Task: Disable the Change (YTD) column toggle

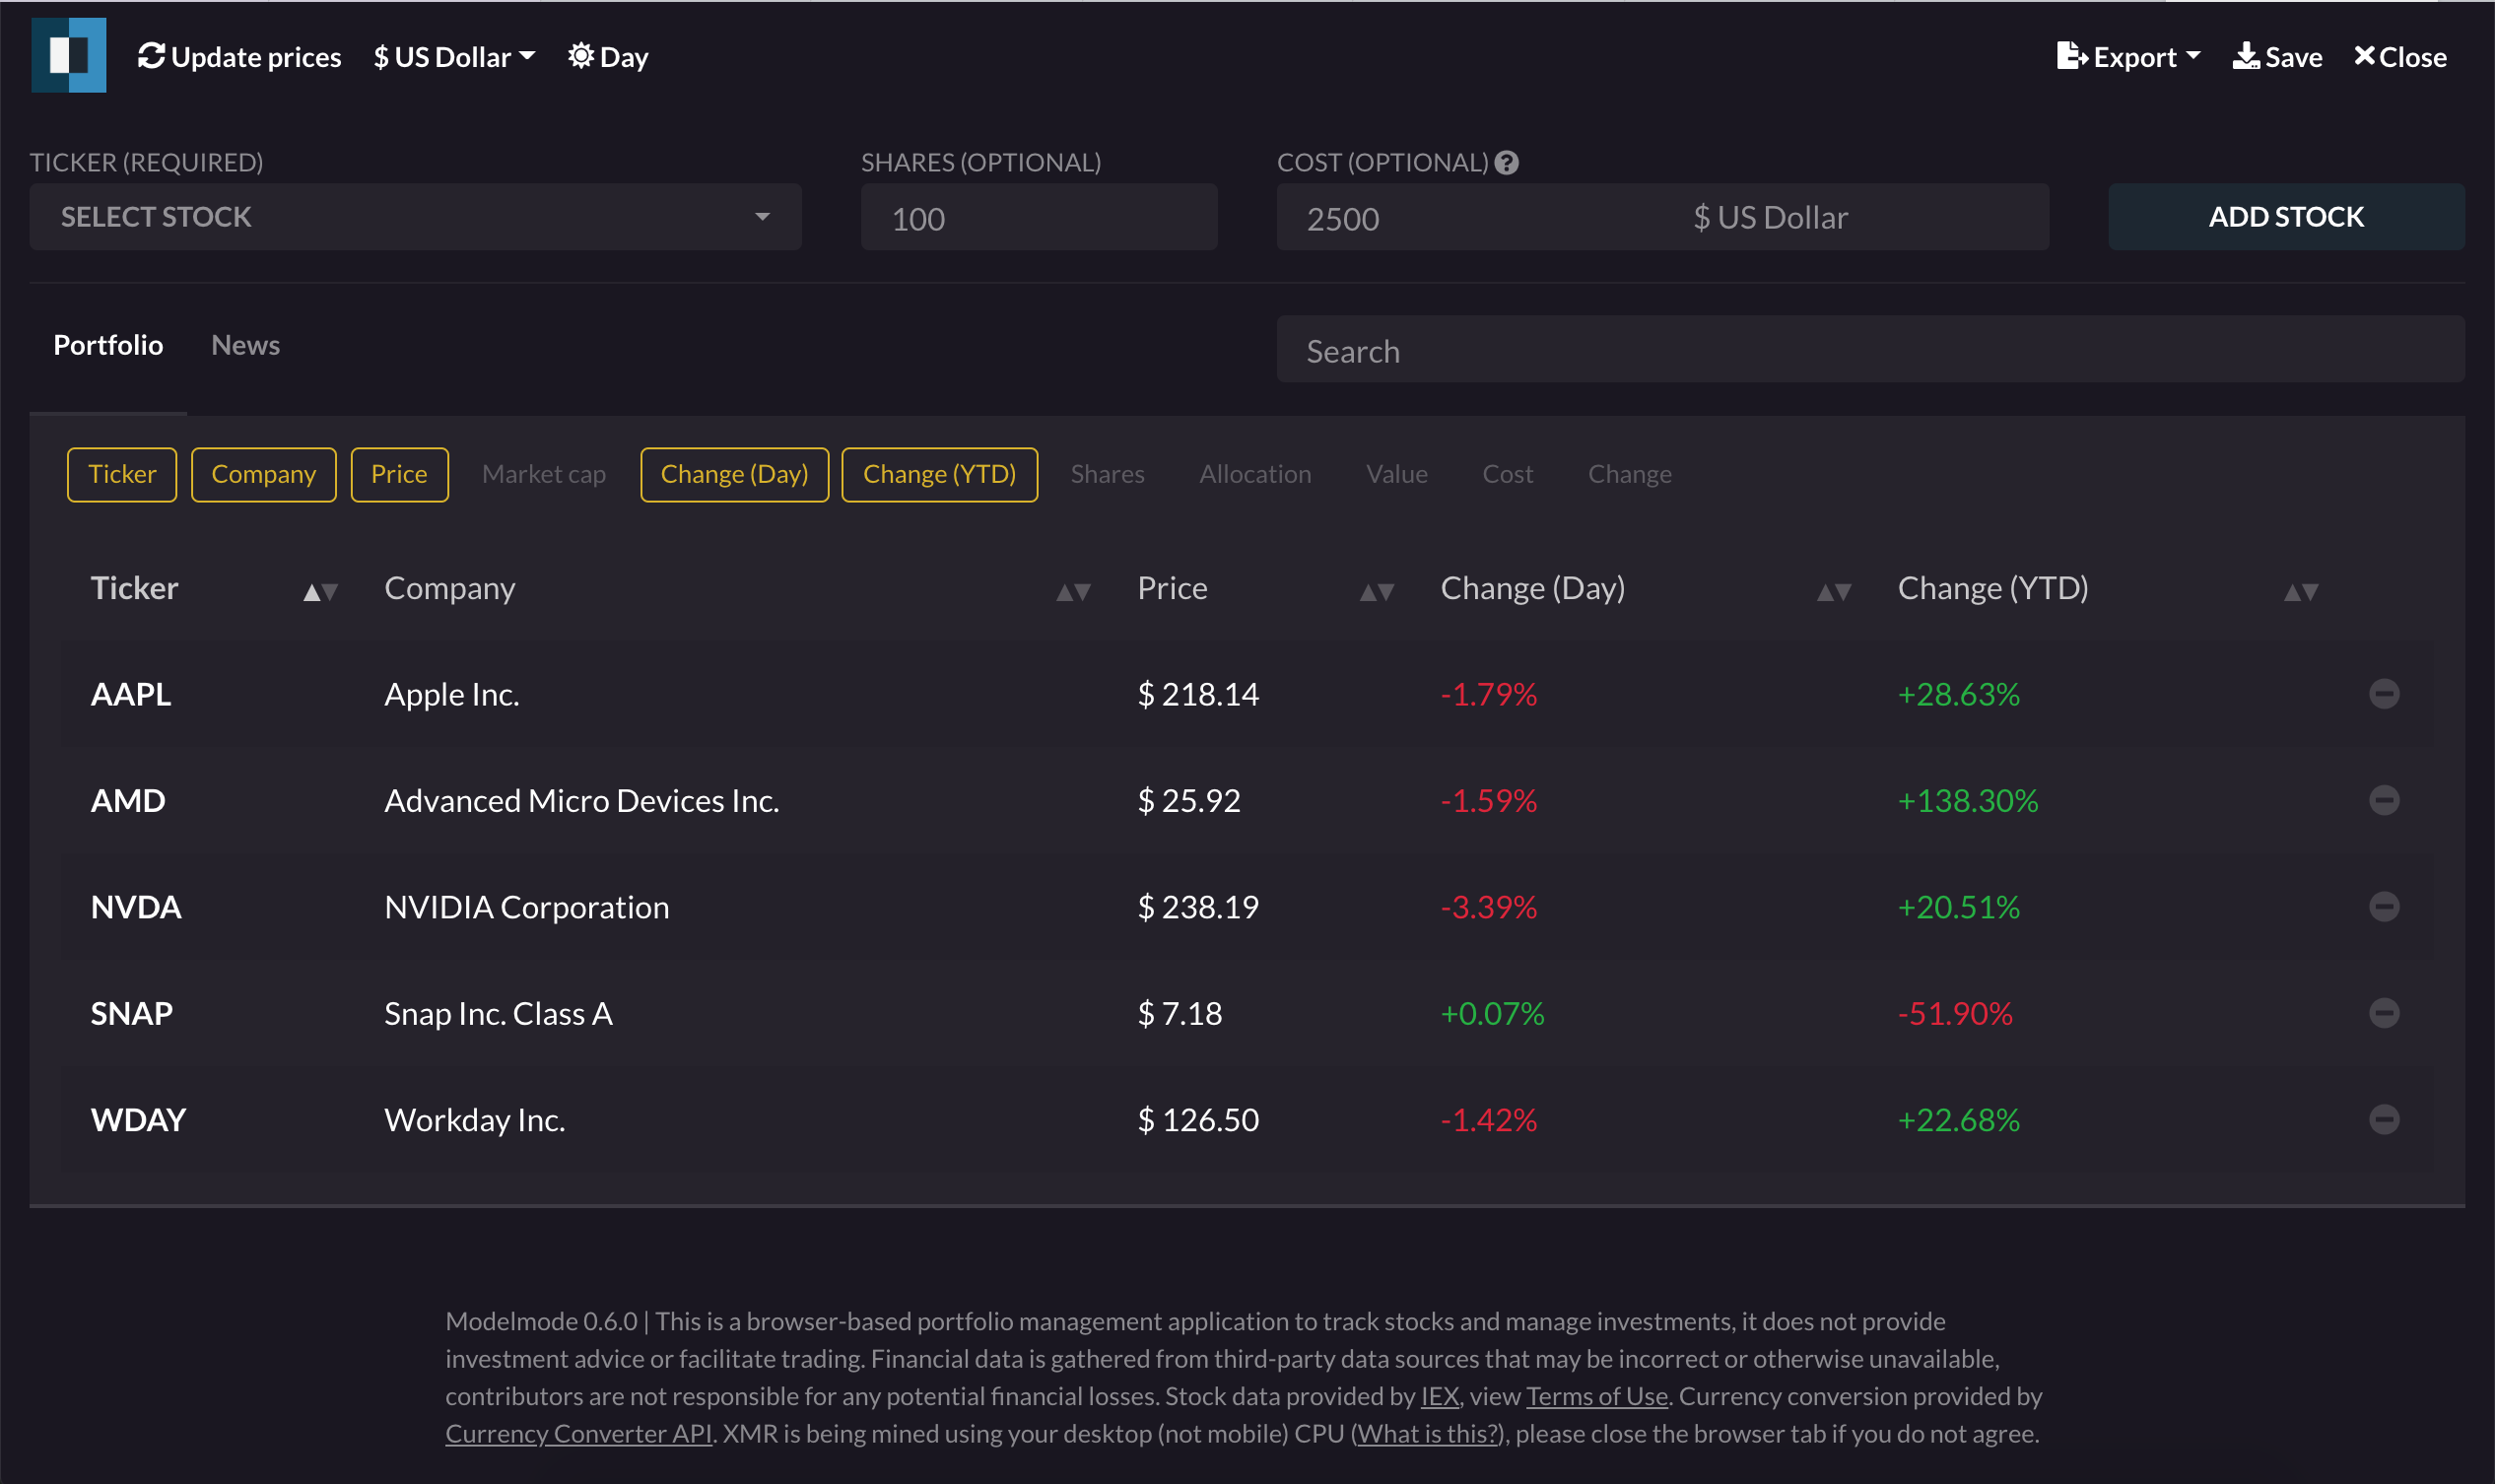Action: 938,474
